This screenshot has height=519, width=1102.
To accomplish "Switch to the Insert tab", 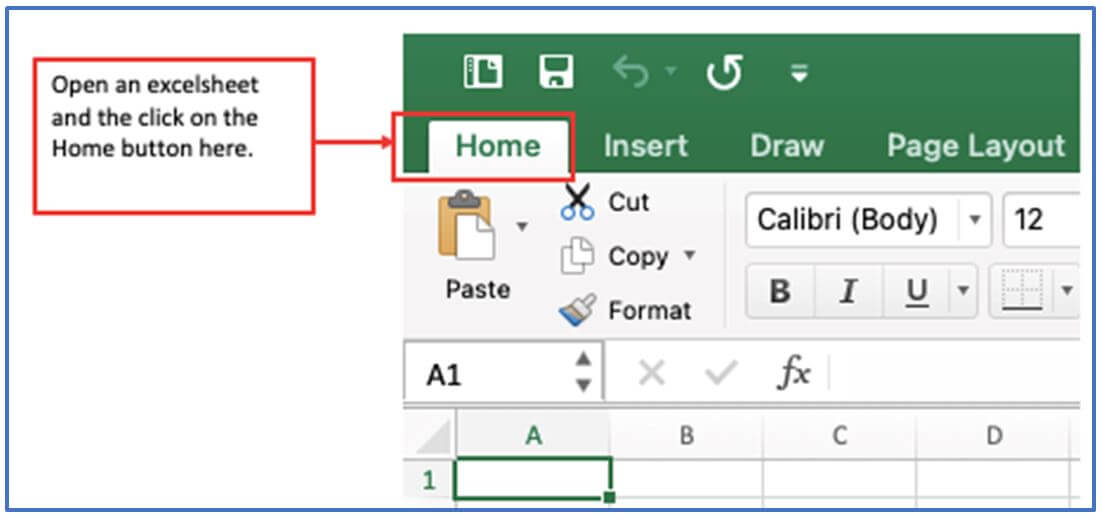I will 645,146.
